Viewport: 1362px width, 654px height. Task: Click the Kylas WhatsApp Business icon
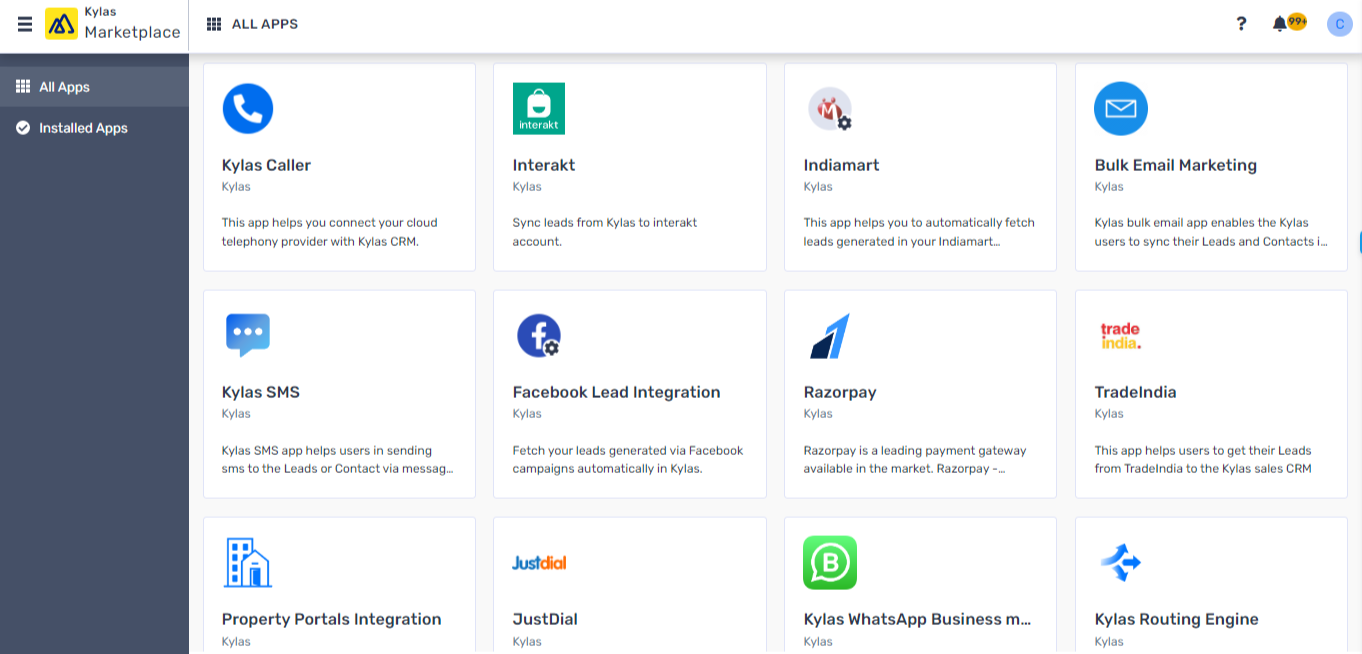point(830,562)
